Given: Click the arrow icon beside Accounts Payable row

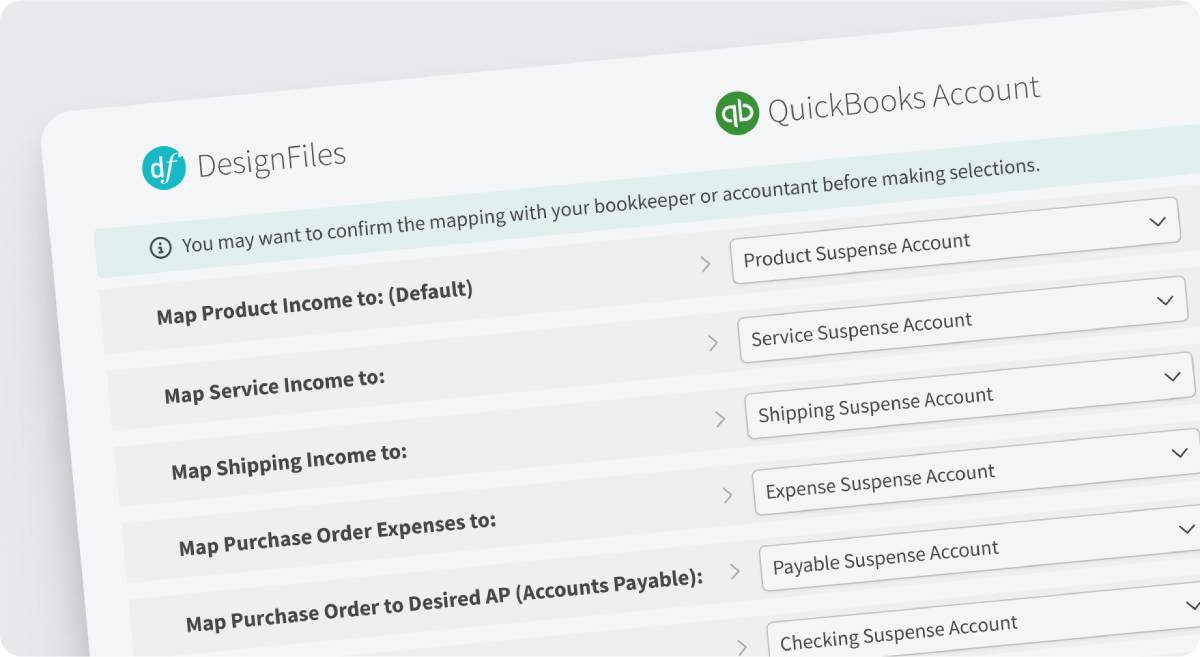Looking at the screenshot, I should pos(735,571).
